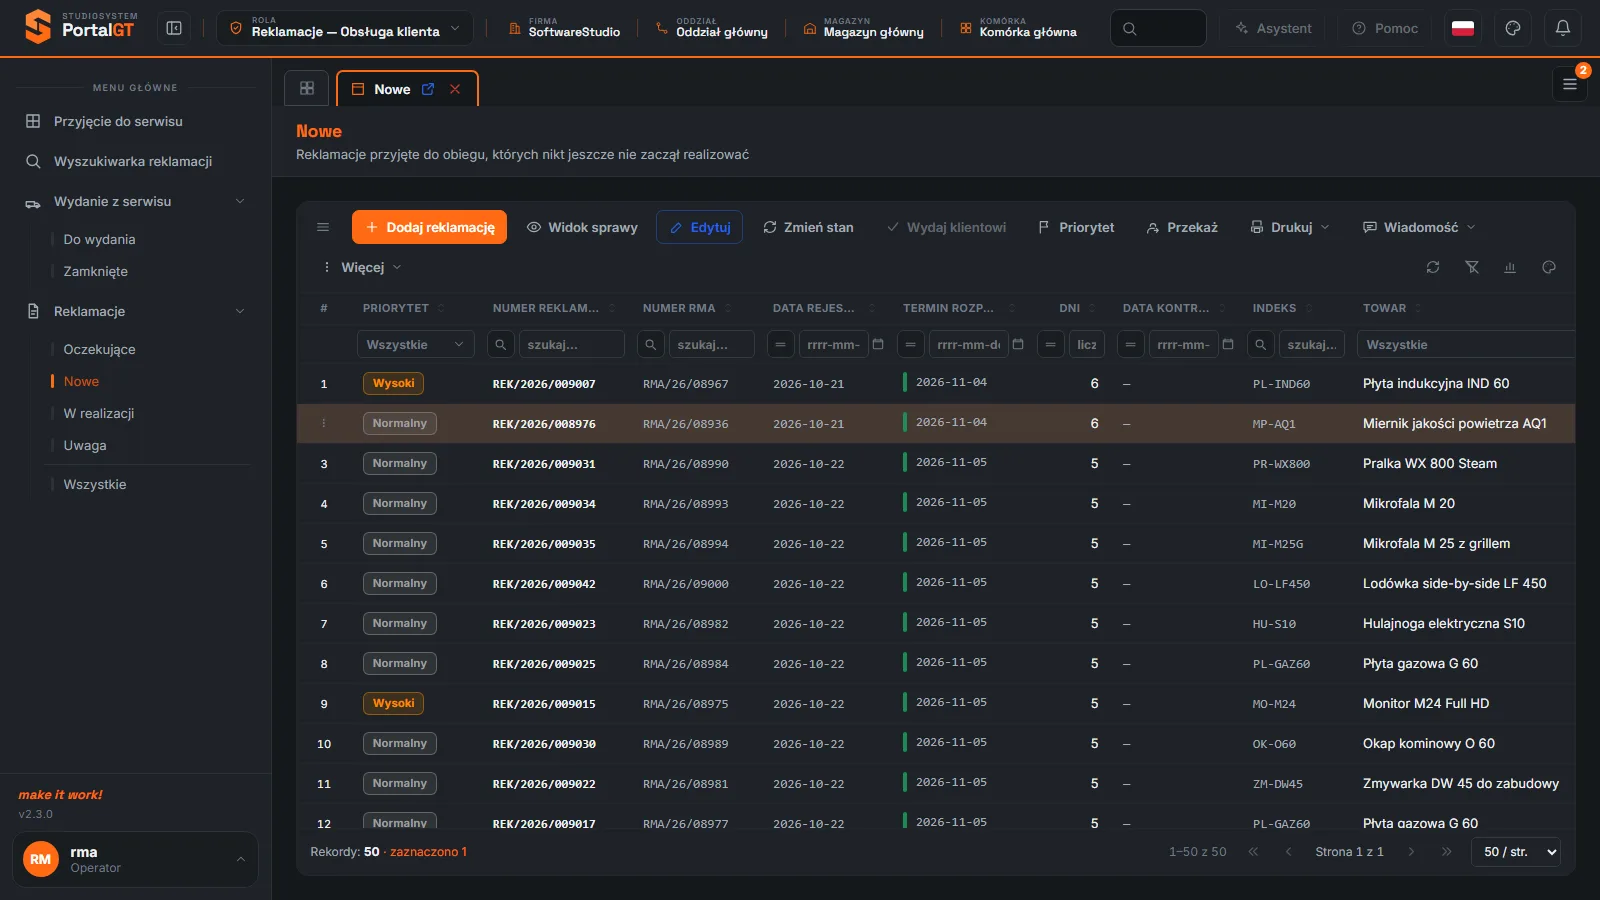1600x900 pixels.
Task: Open Widok sprawy
Action: pos(582,227)
